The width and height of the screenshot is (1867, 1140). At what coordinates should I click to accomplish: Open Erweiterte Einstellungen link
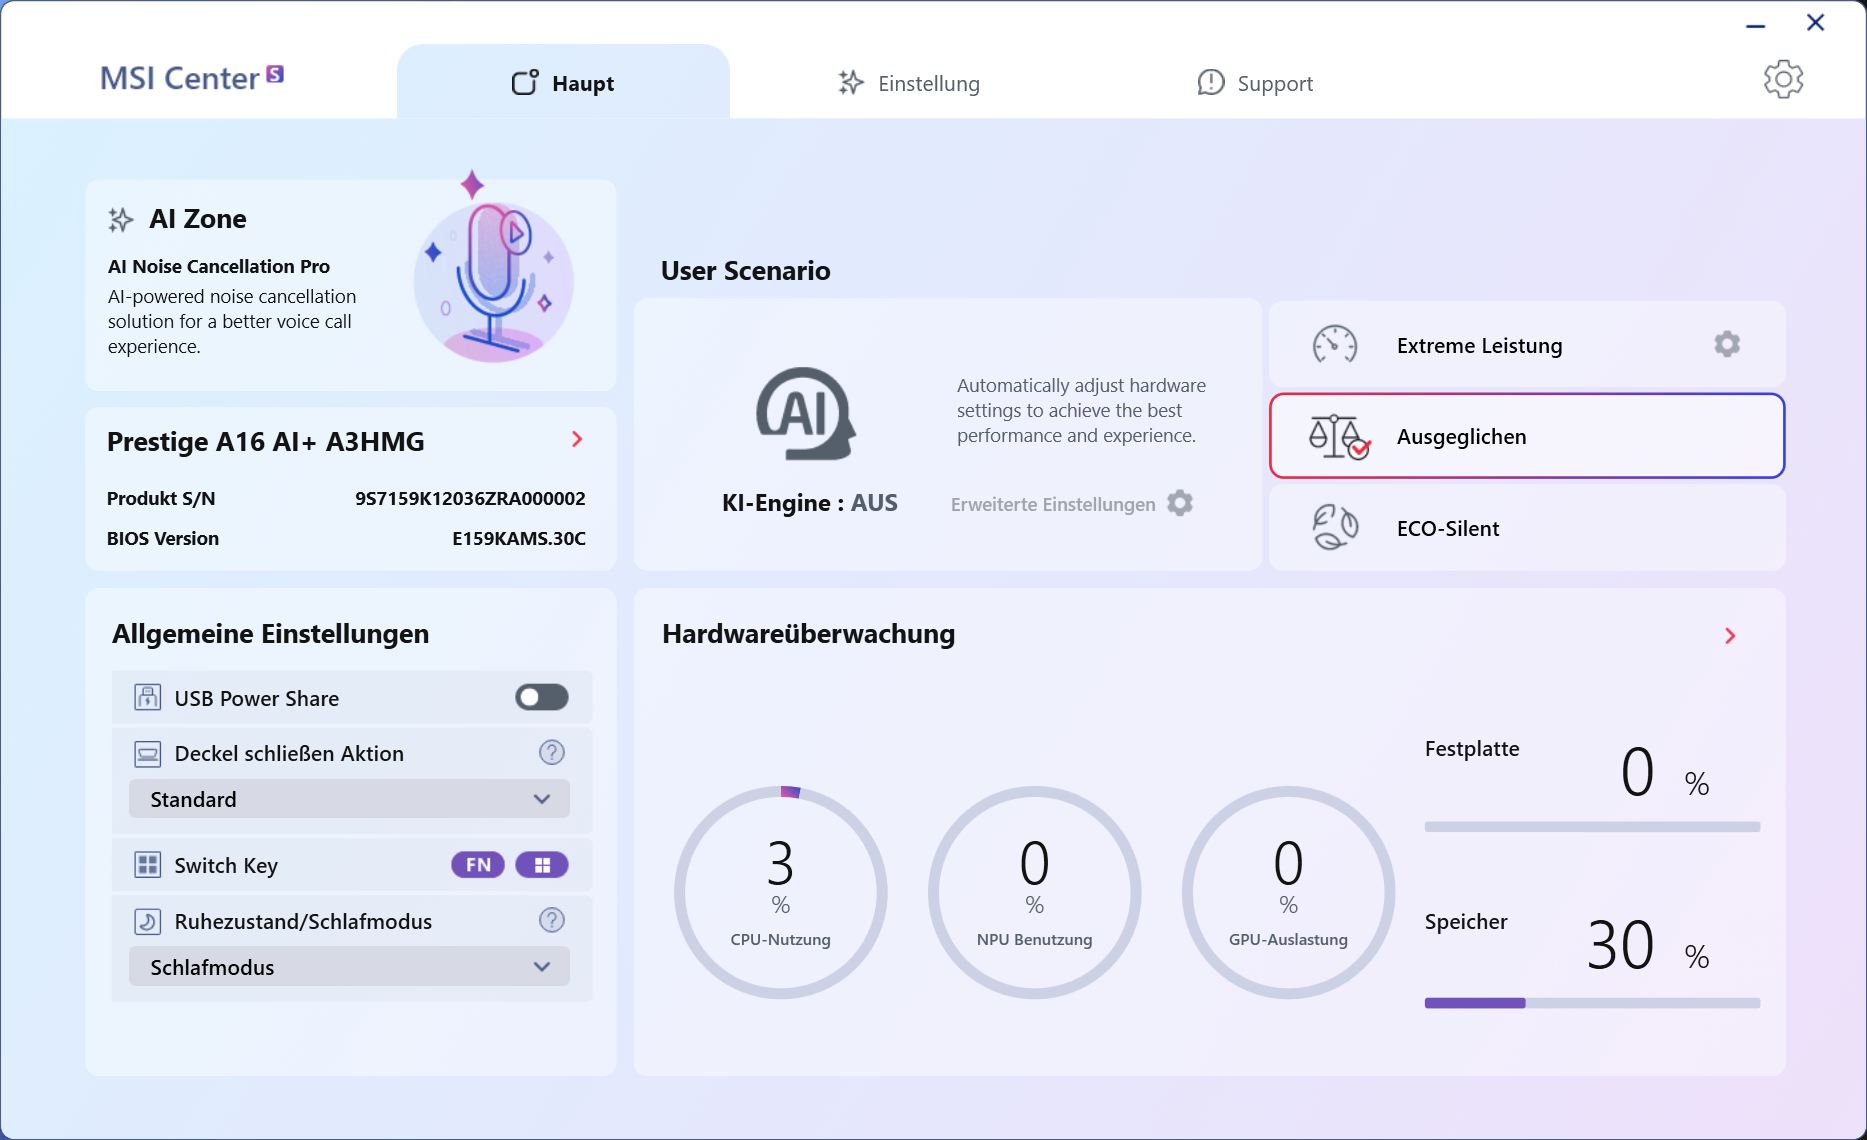pyautogui.click(x=1053, y=505)
